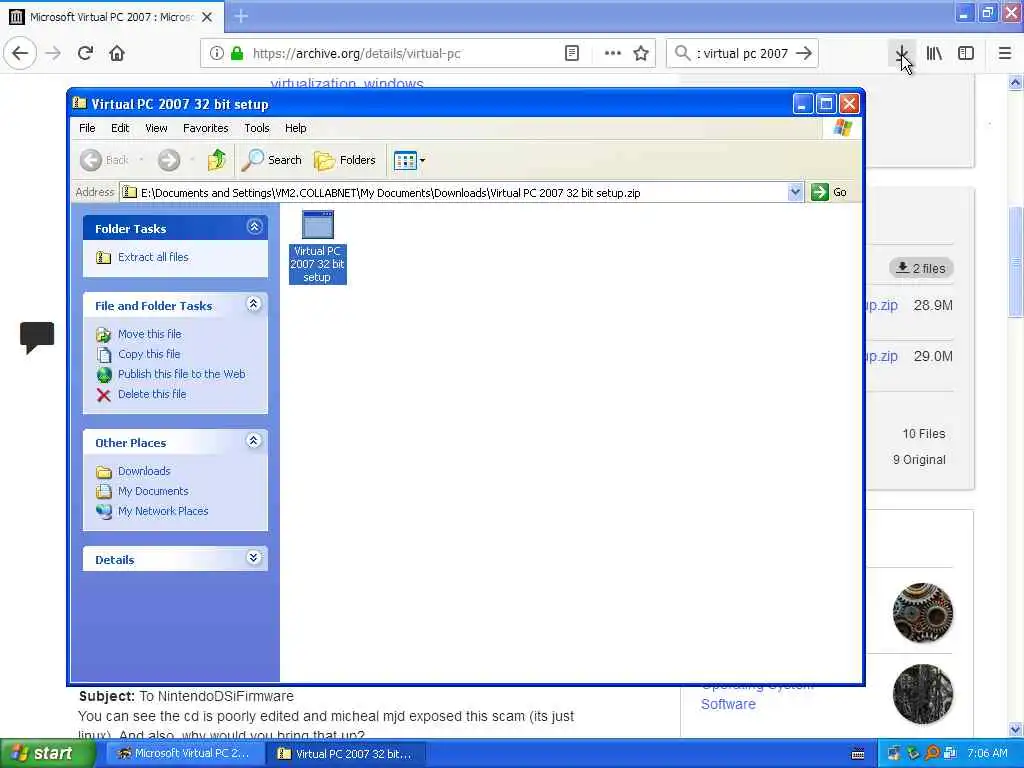Click the Virtual PC 2007 32 bit taskbar item

346,754
